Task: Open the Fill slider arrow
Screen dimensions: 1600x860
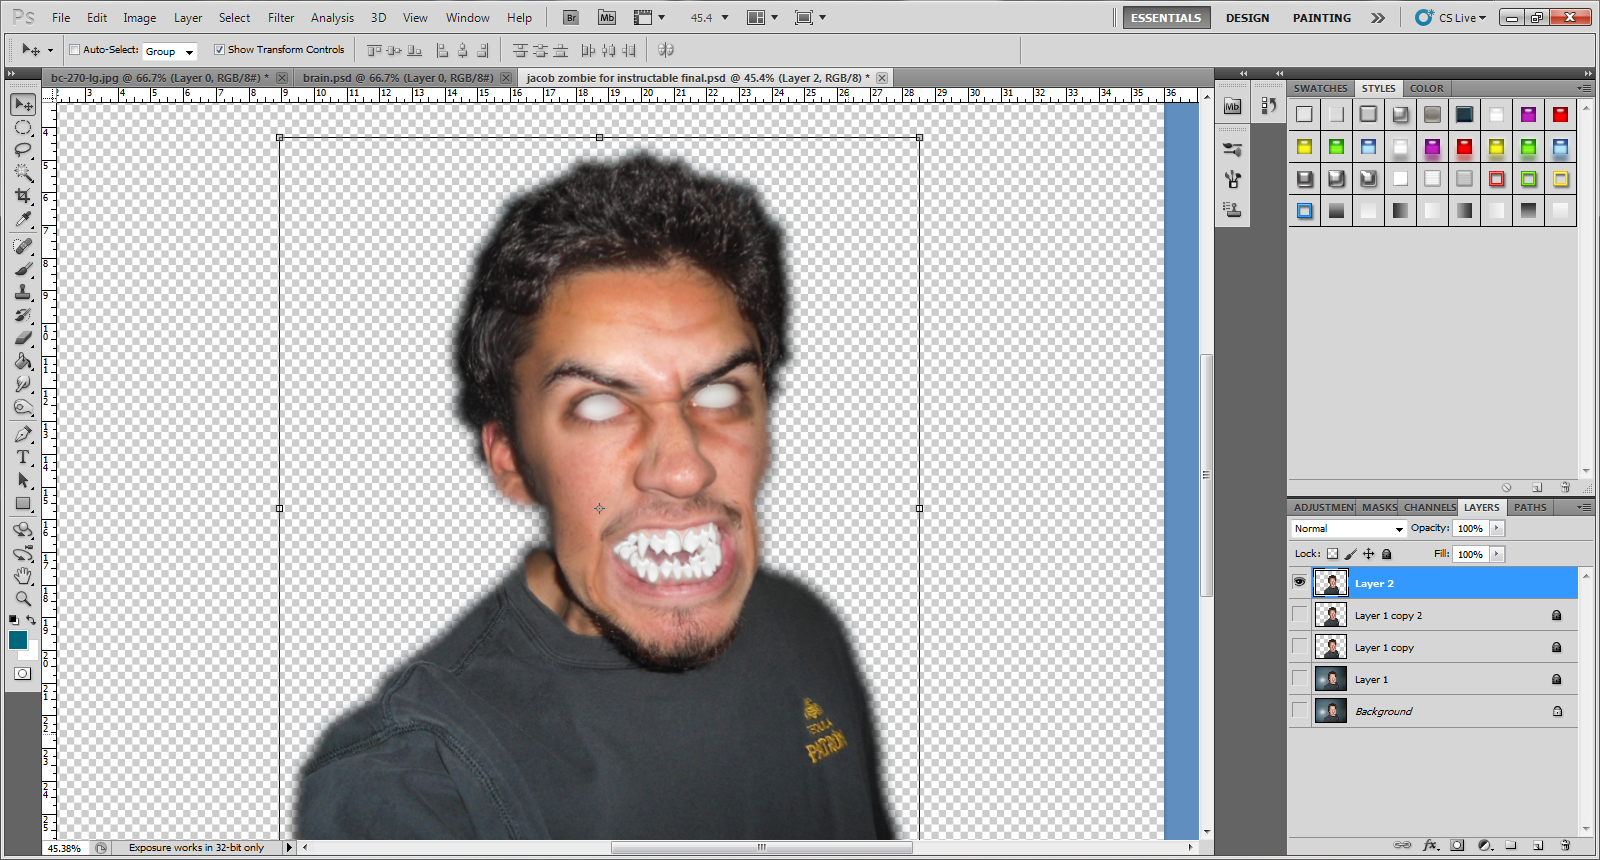Action: (x=1496, y=554)
